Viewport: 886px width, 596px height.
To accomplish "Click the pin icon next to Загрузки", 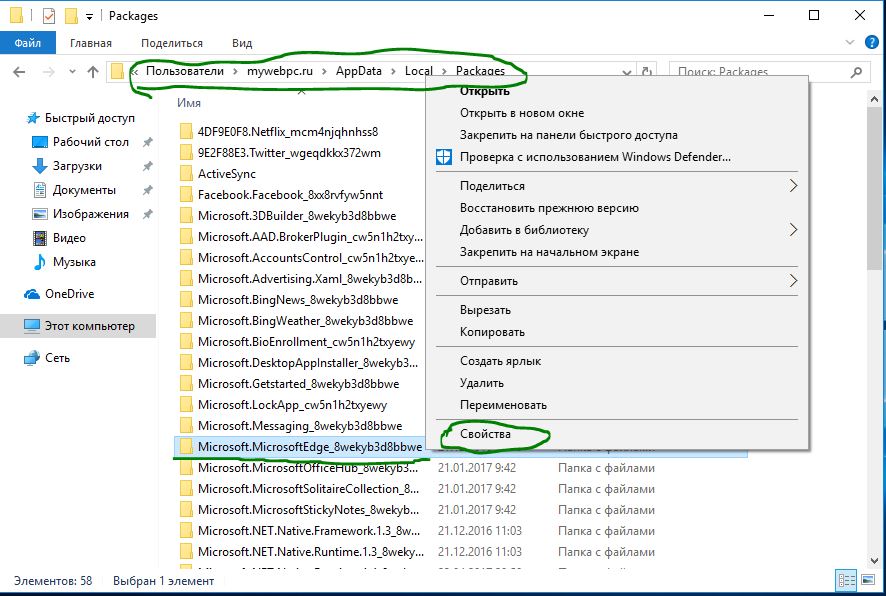I will [x=147, y=166].
